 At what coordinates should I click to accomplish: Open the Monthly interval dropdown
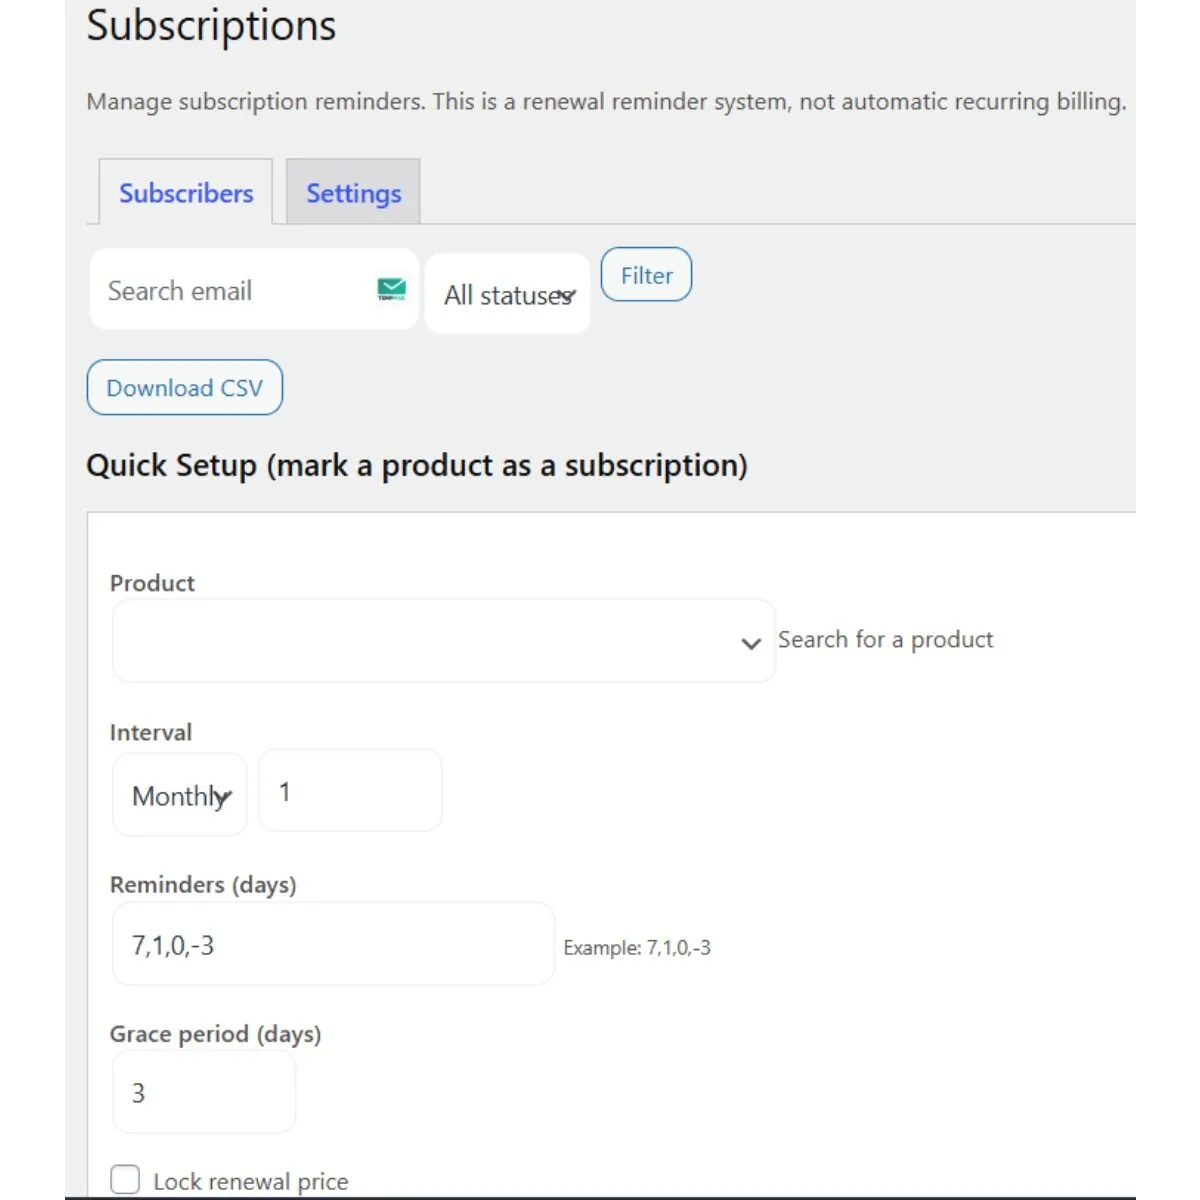(180, 796)
